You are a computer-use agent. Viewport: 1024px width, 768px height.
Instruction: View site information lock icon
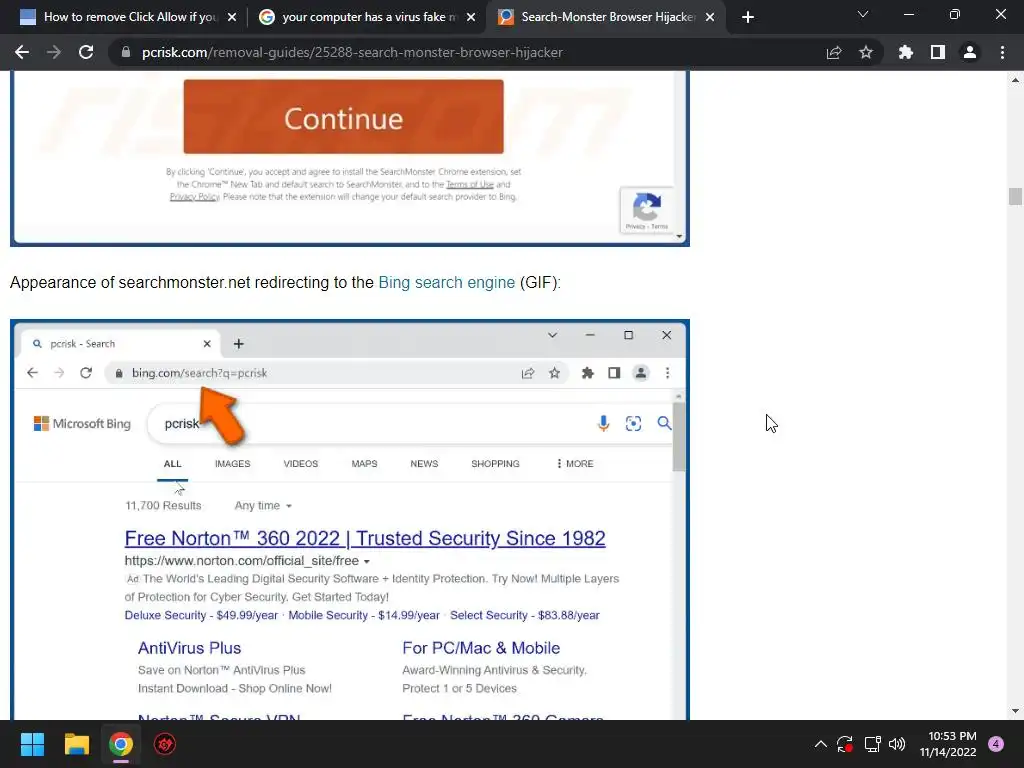tap(126, 52)
